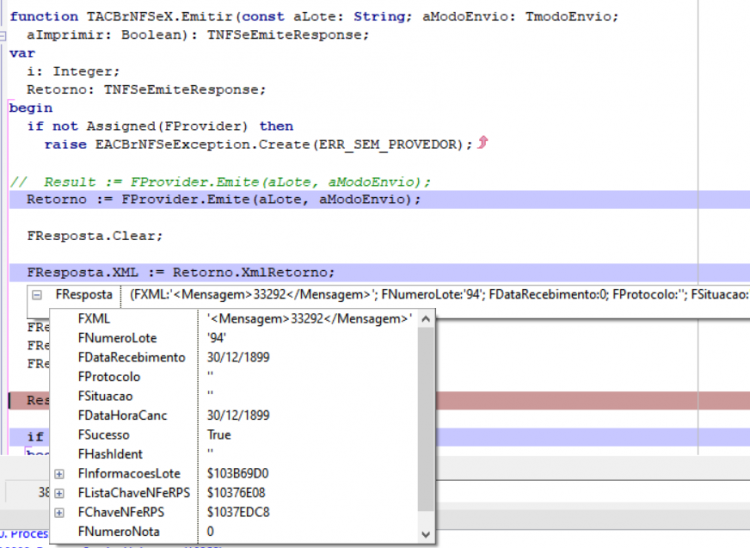Click the $10376E08 address value

[236, 493]
